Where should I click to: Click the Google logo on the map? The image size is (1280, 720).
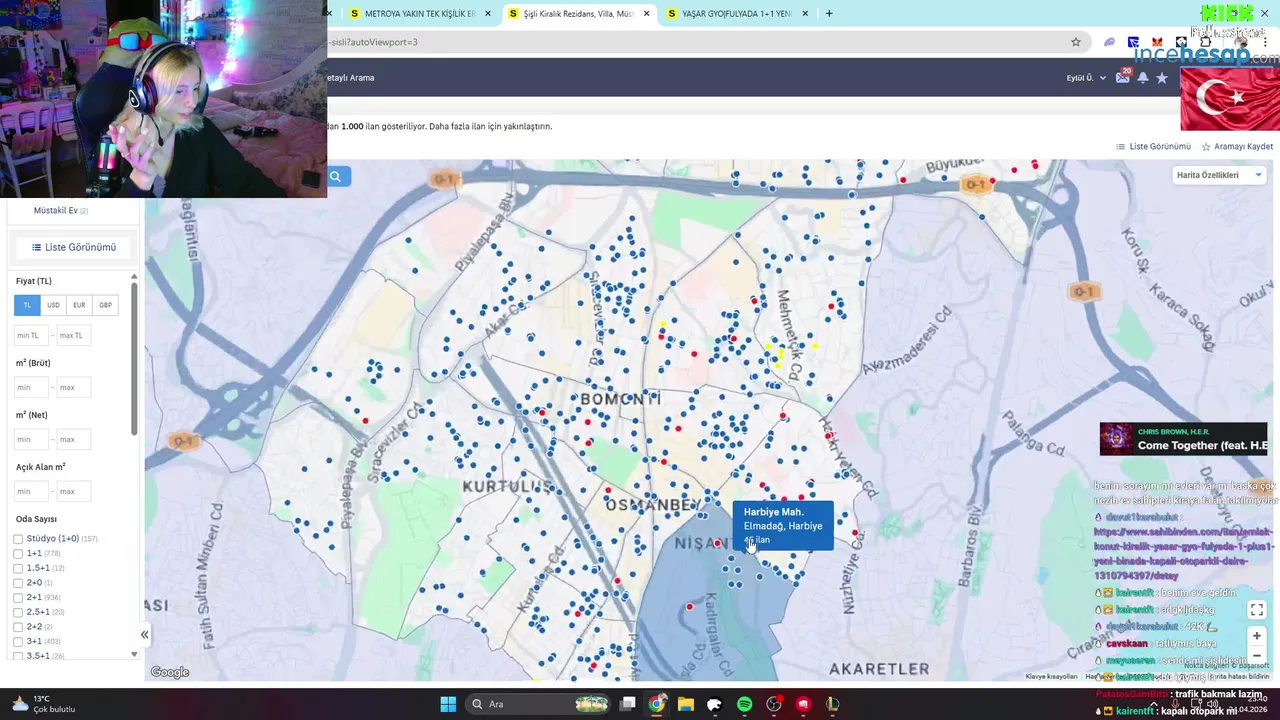click(170, 672)
